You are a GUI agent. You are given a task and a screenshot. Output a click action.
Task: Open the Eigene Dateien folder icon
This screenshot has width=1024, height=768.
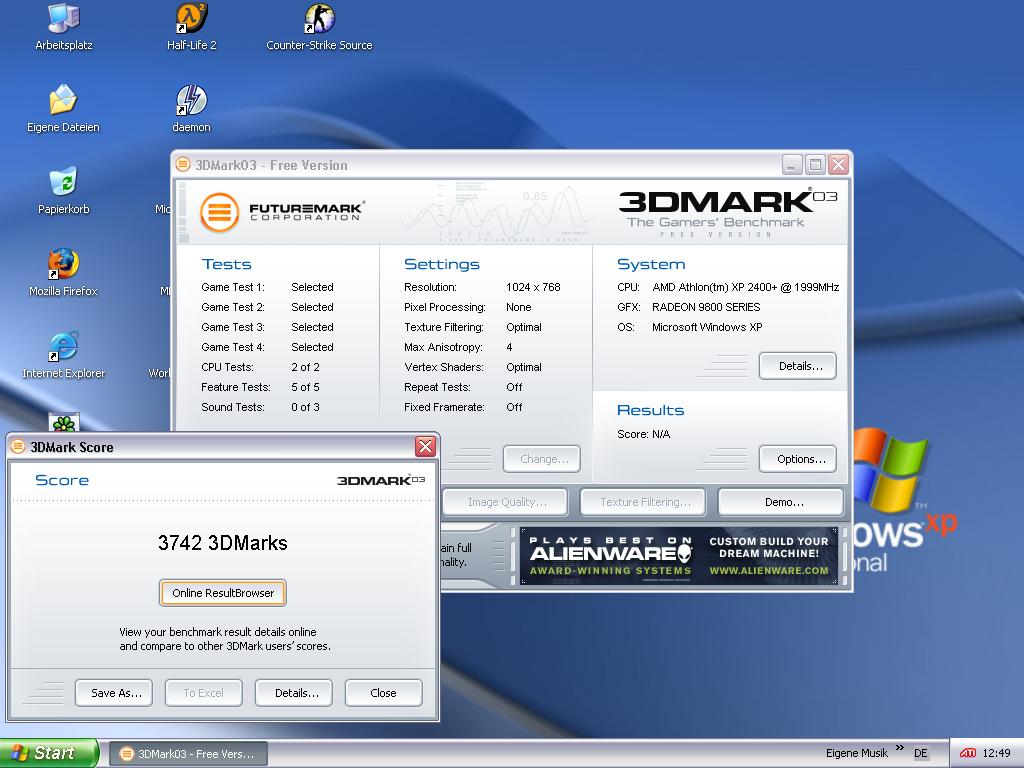point(63,108)
